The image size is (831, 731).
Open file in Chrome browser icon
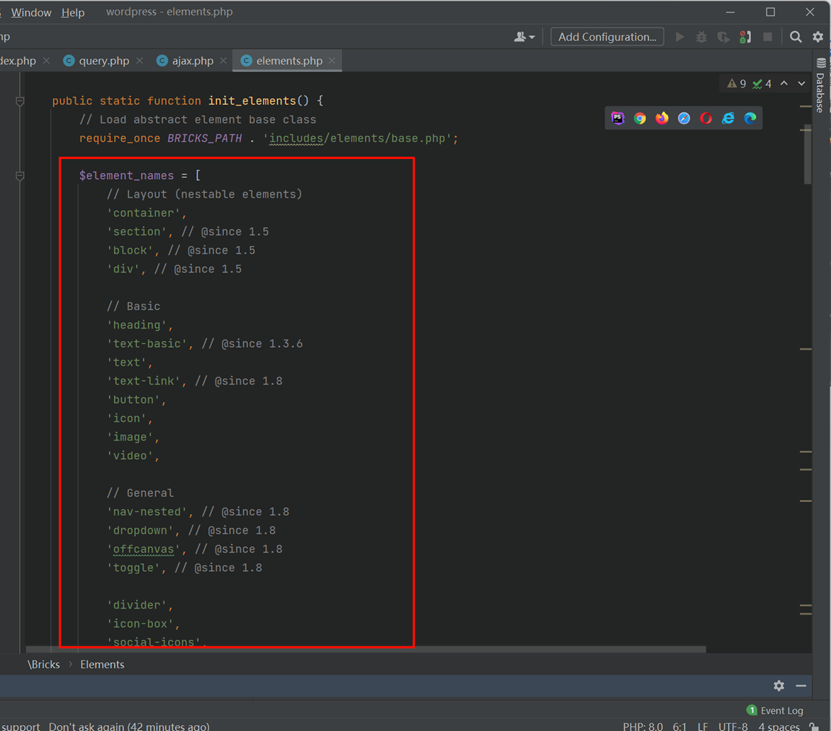click(x=640, y=118)
